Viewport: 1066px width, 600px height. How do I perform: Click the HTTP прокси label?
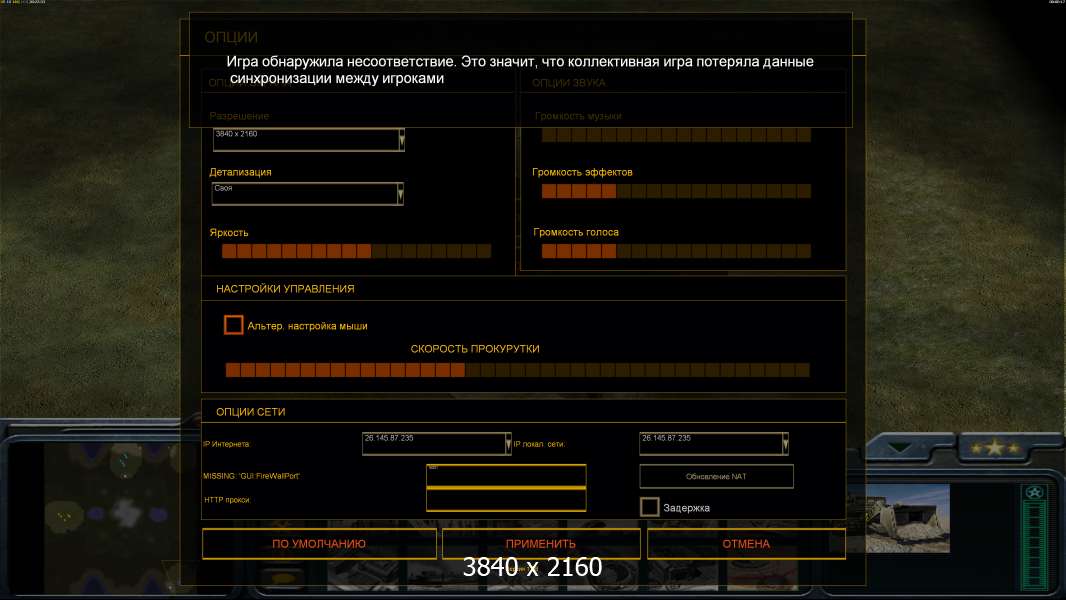point(226,500)
